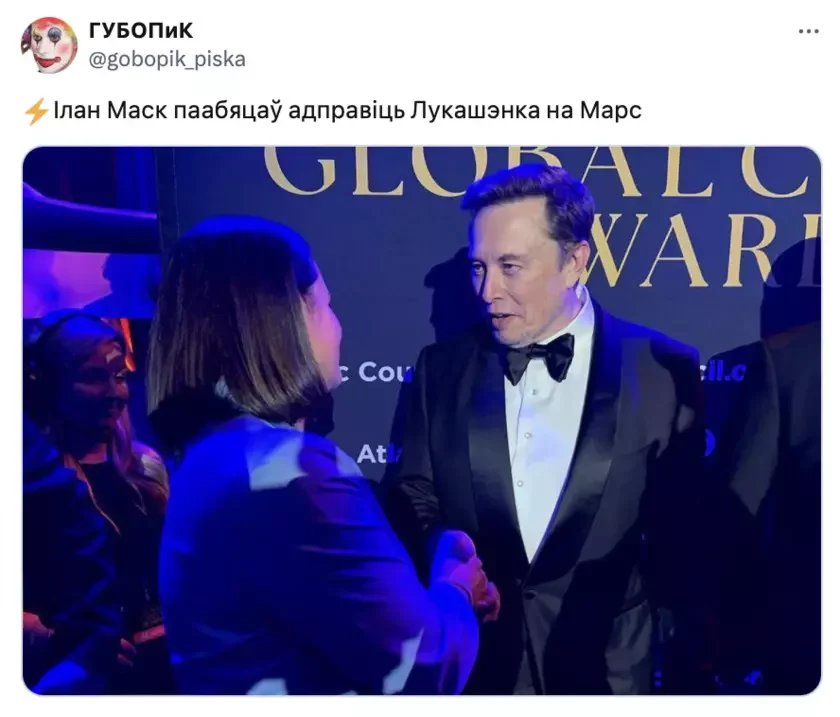Click the white "Cou" text on the backdrop
The image size is (840, 717).
point(384,371)
